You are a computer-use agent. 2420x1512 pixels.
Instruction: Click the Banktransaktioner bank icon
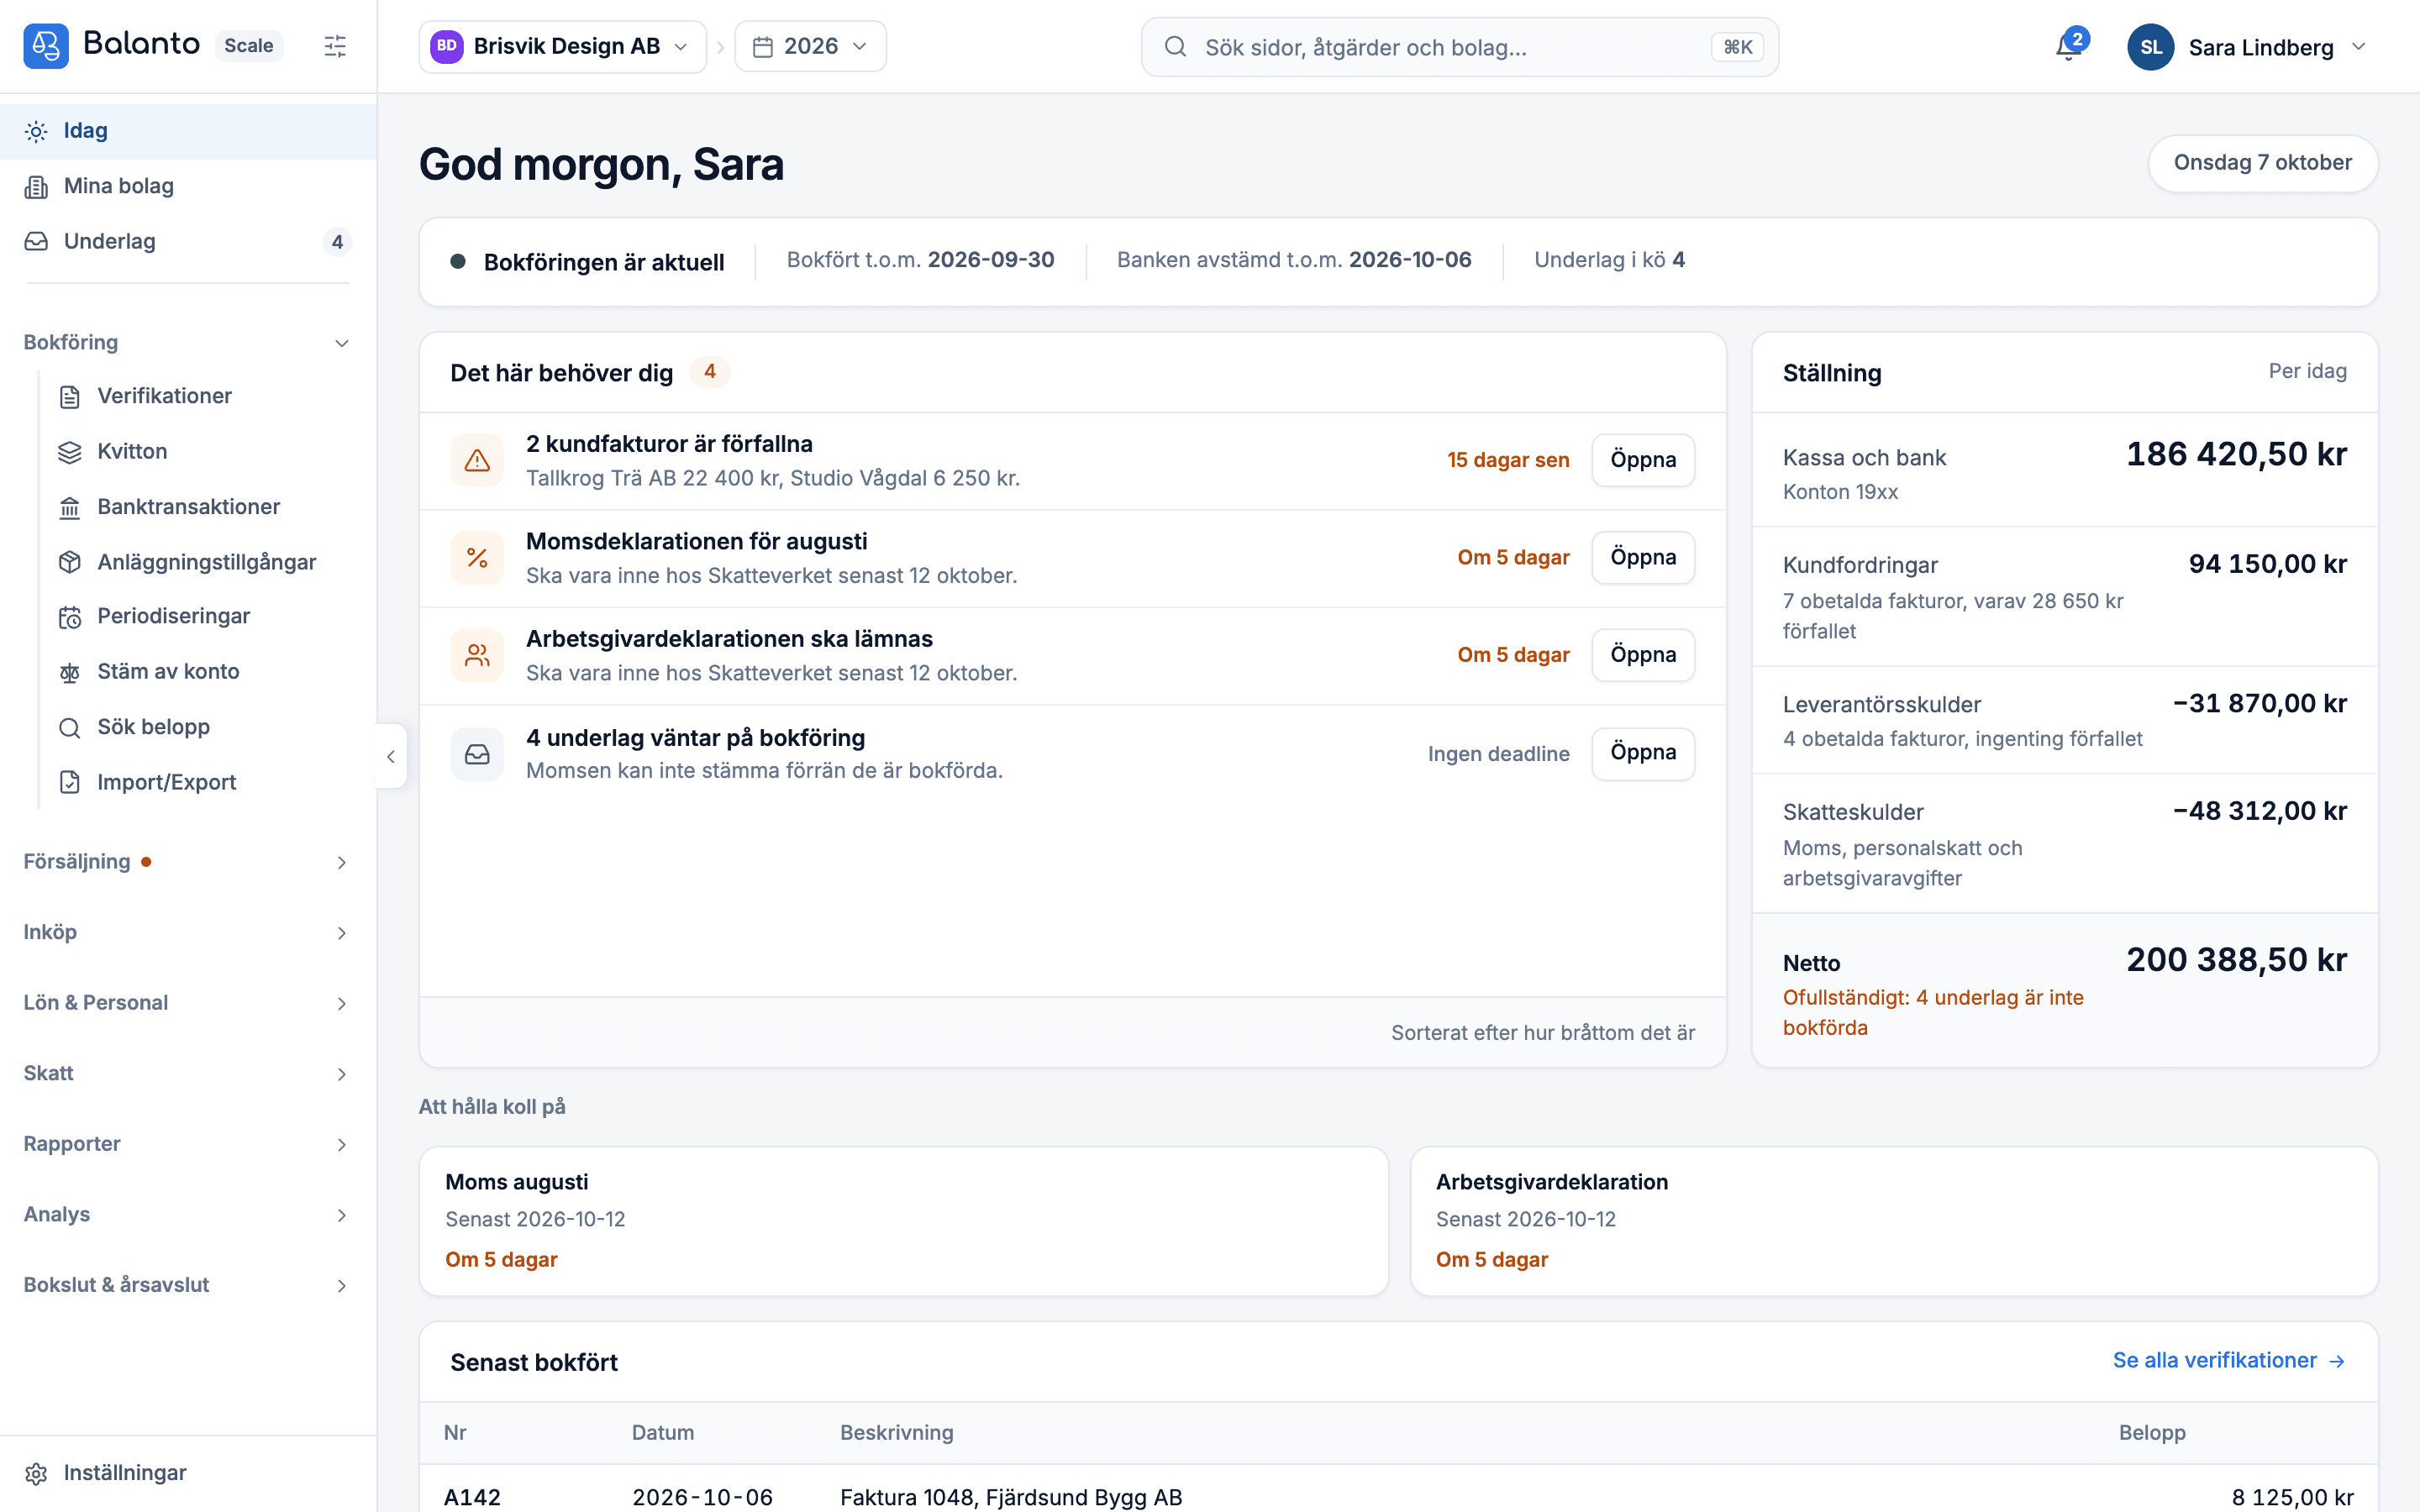point(70,508)
